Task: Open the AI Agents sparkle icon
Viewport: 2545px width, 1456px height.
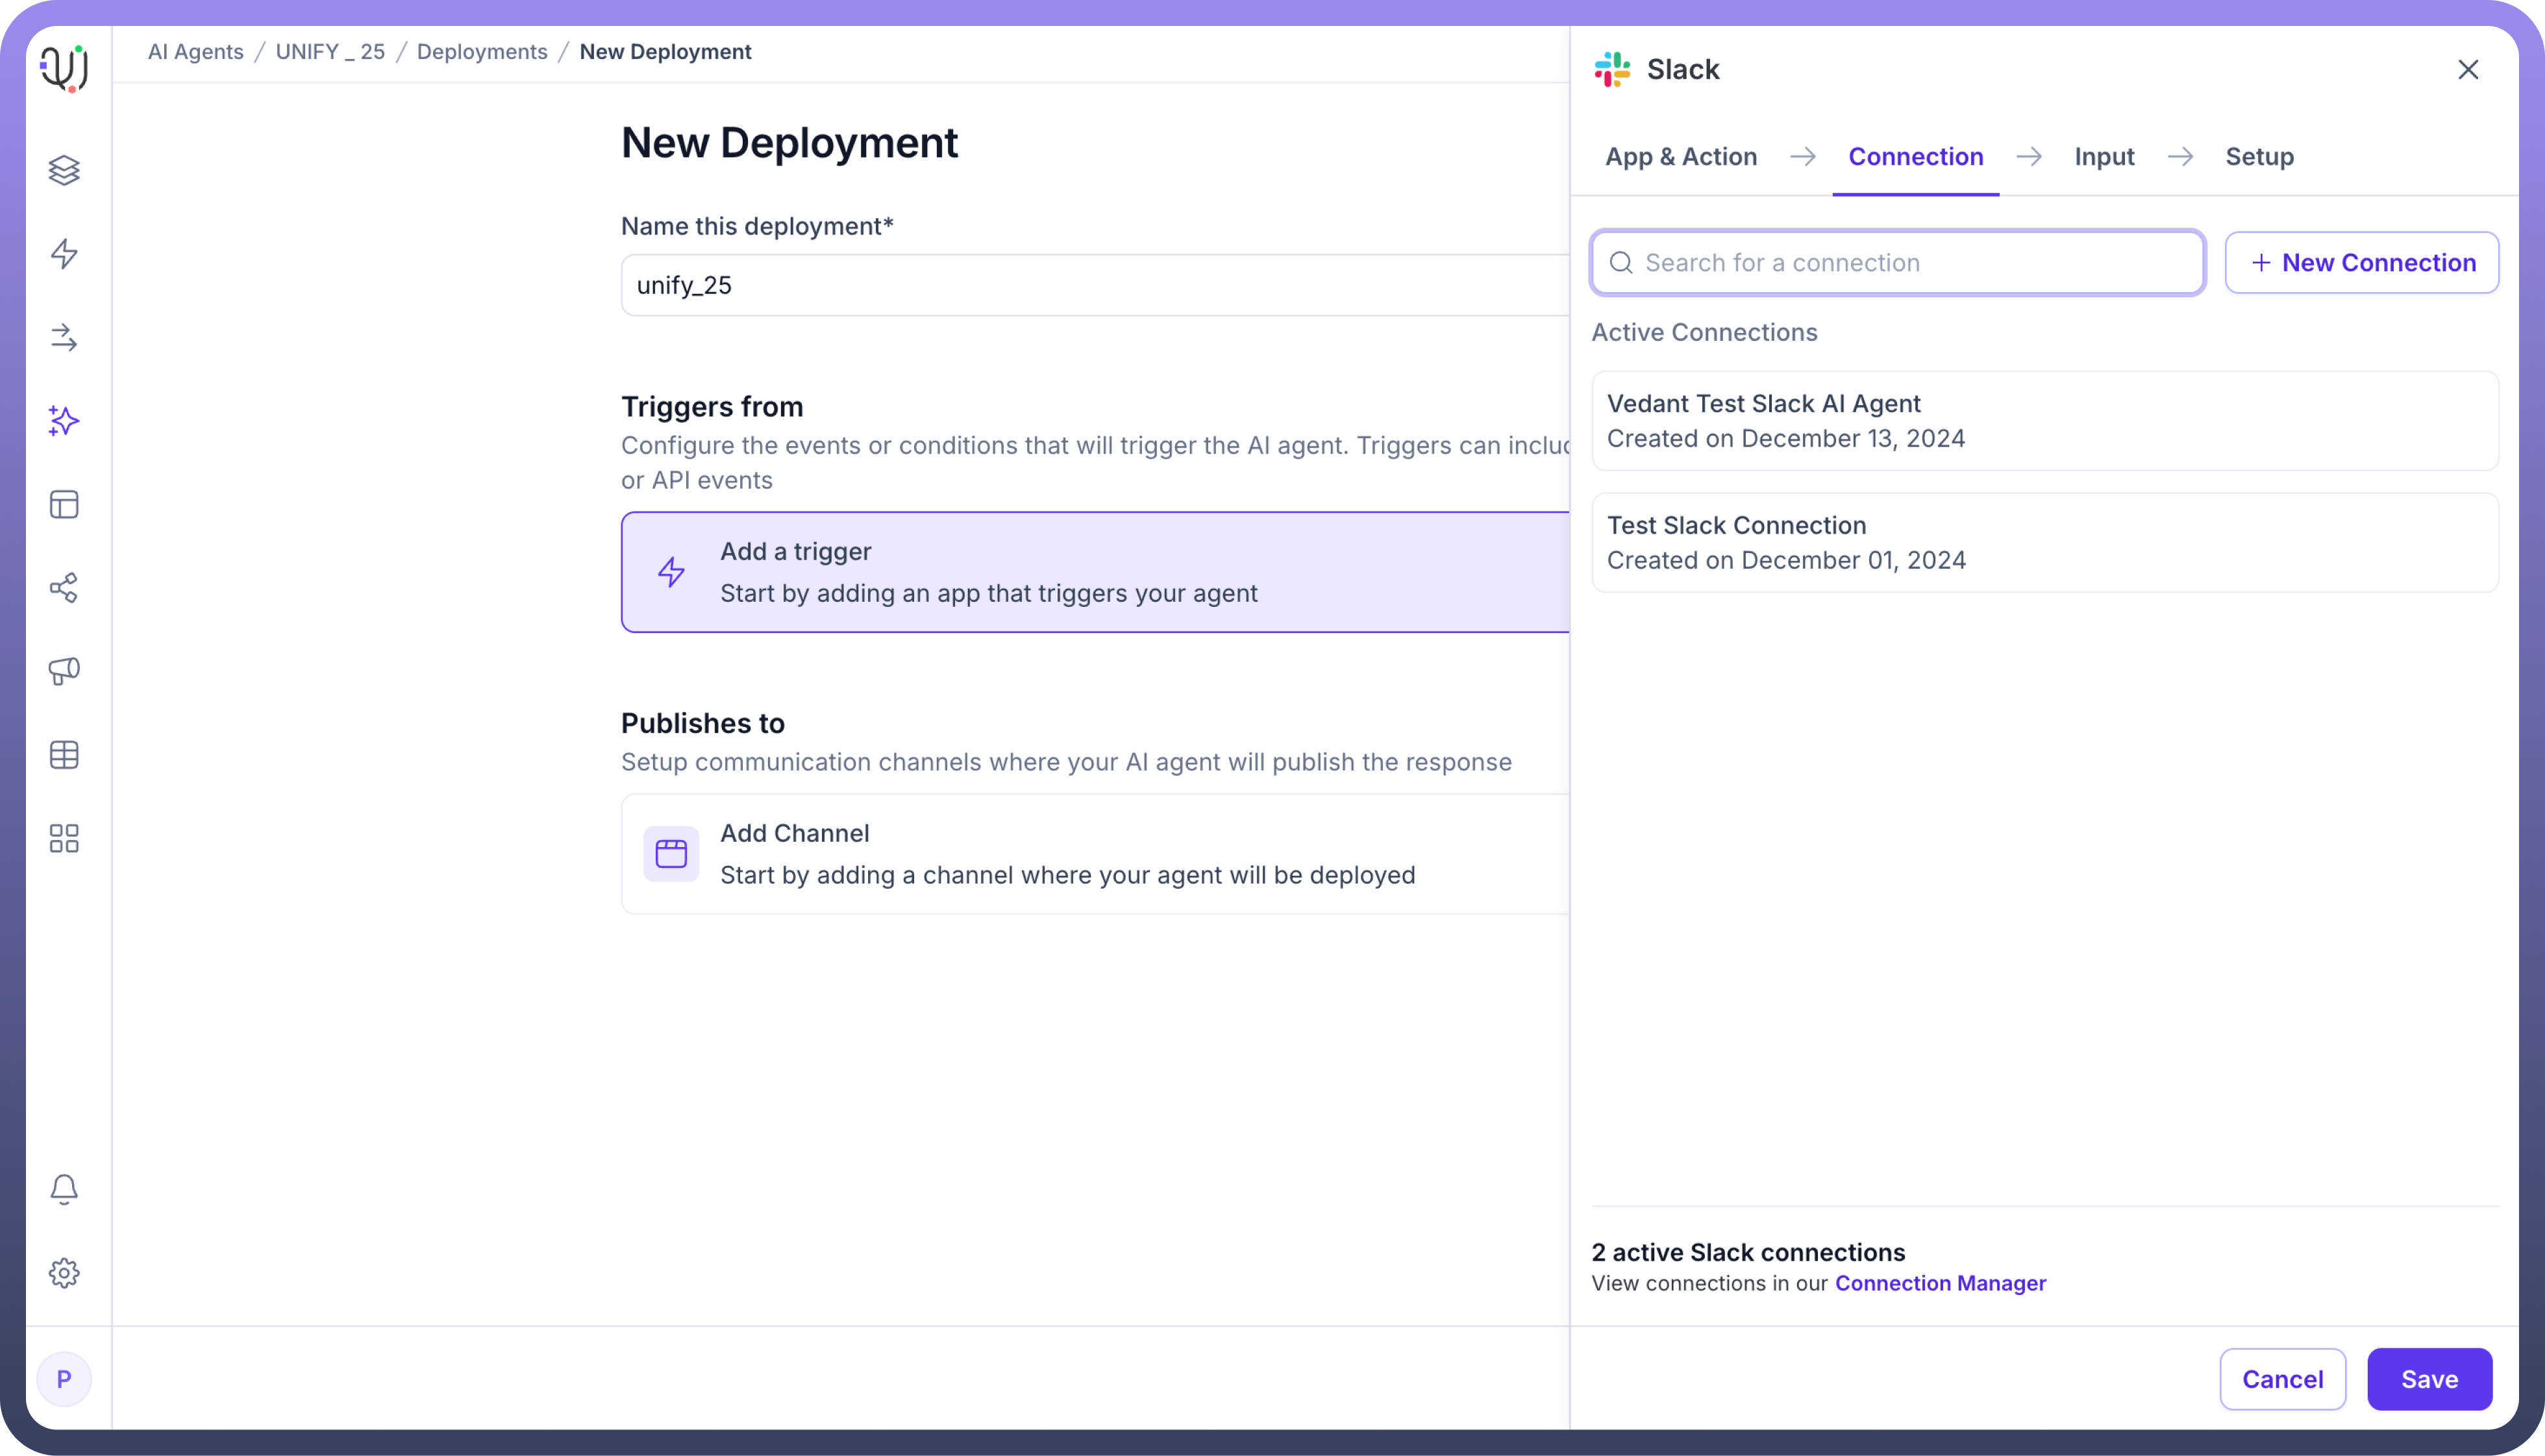Action: 64,421
